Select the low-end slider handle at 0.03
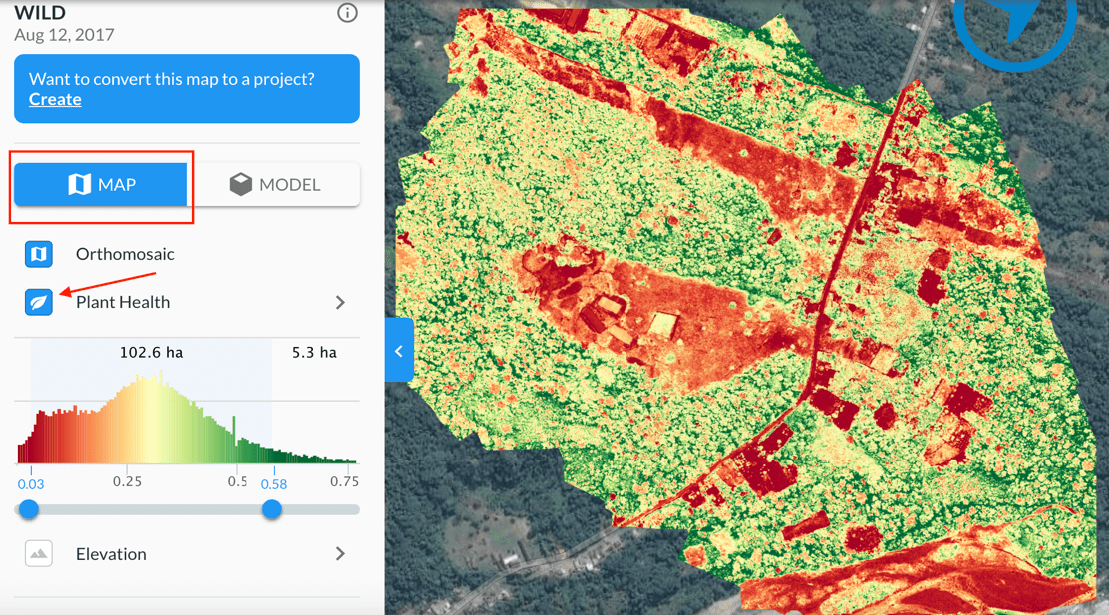1109x615 pixels. click(x=29, y=509)
